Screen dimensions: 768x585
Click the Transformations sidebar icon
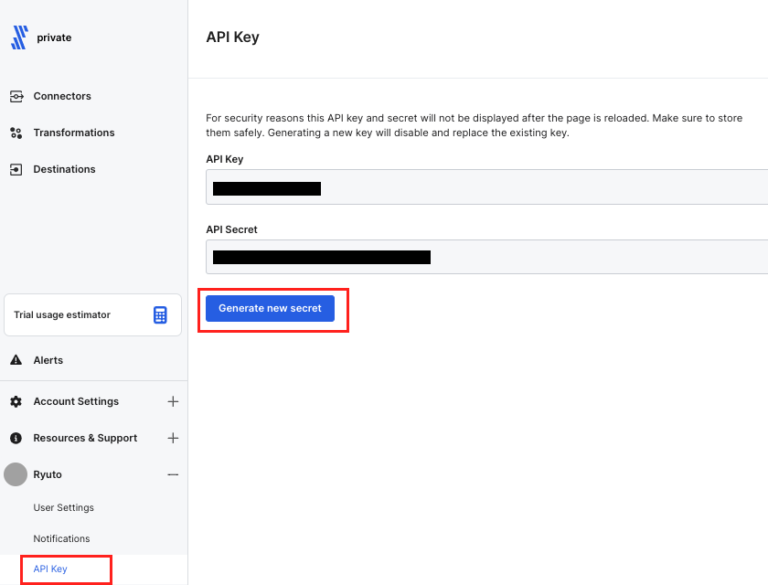click(16, 133)
